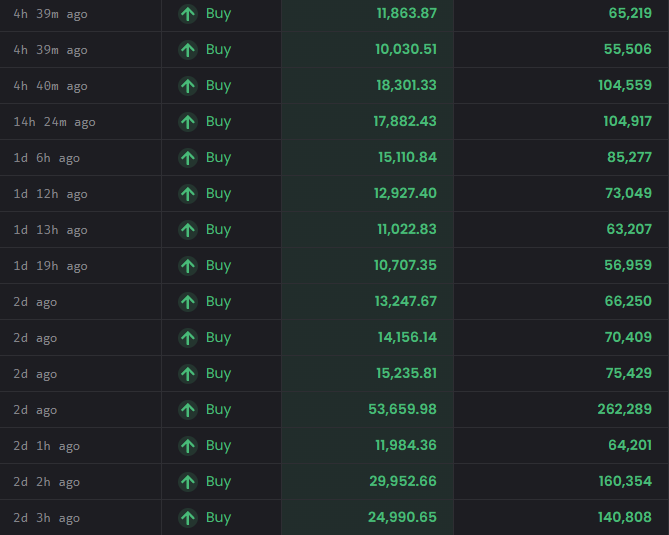Select the value 10,030.51
This screenshot has width=669, height=535.
406,49
